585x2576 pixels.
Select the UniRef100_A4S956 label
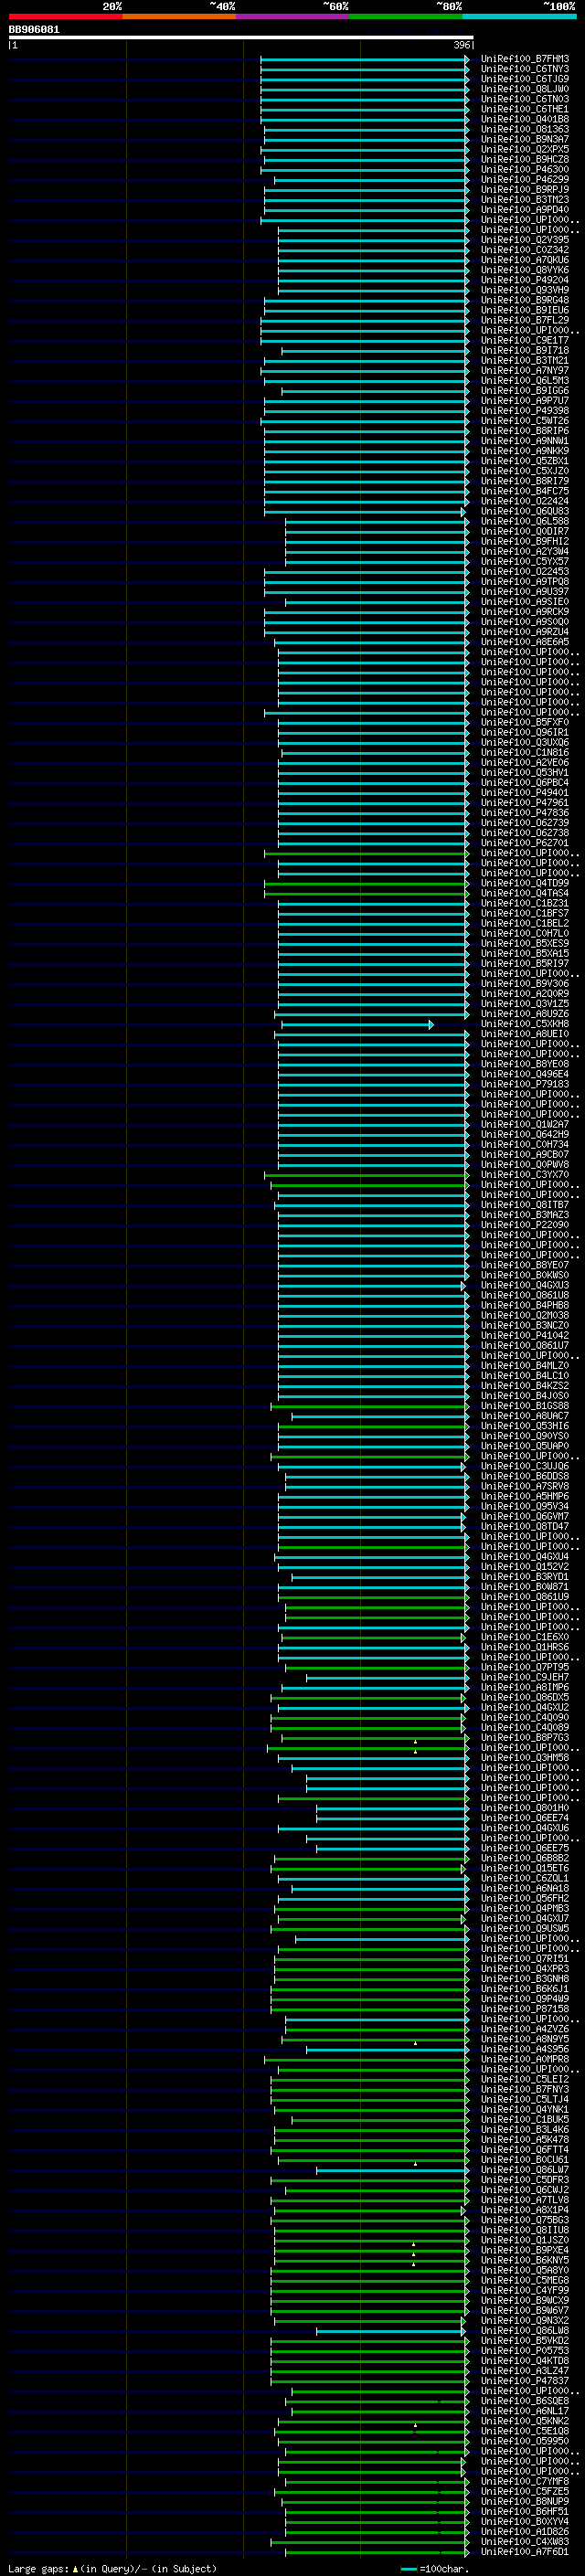[x=525, y=2049]
